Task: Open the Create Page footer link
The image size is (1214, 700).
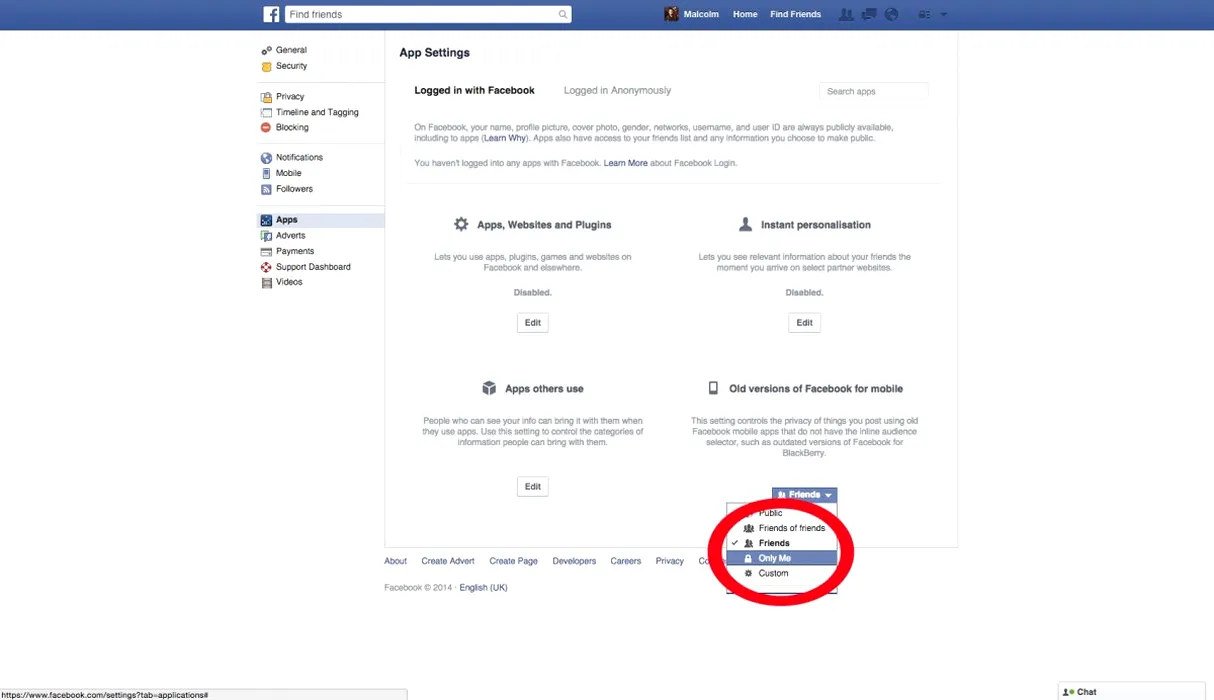Action: 513,561
